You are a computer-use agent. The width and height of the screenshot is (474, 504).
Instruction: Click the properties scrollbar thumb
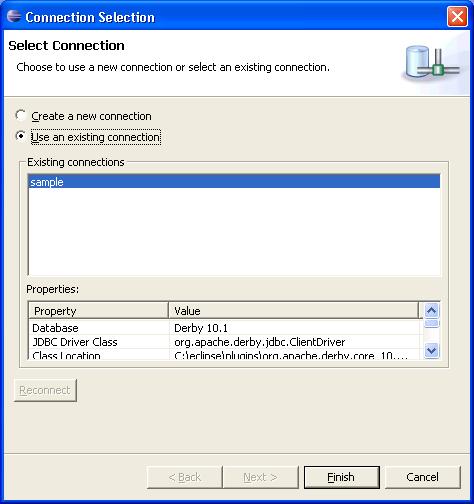(432, 323)
